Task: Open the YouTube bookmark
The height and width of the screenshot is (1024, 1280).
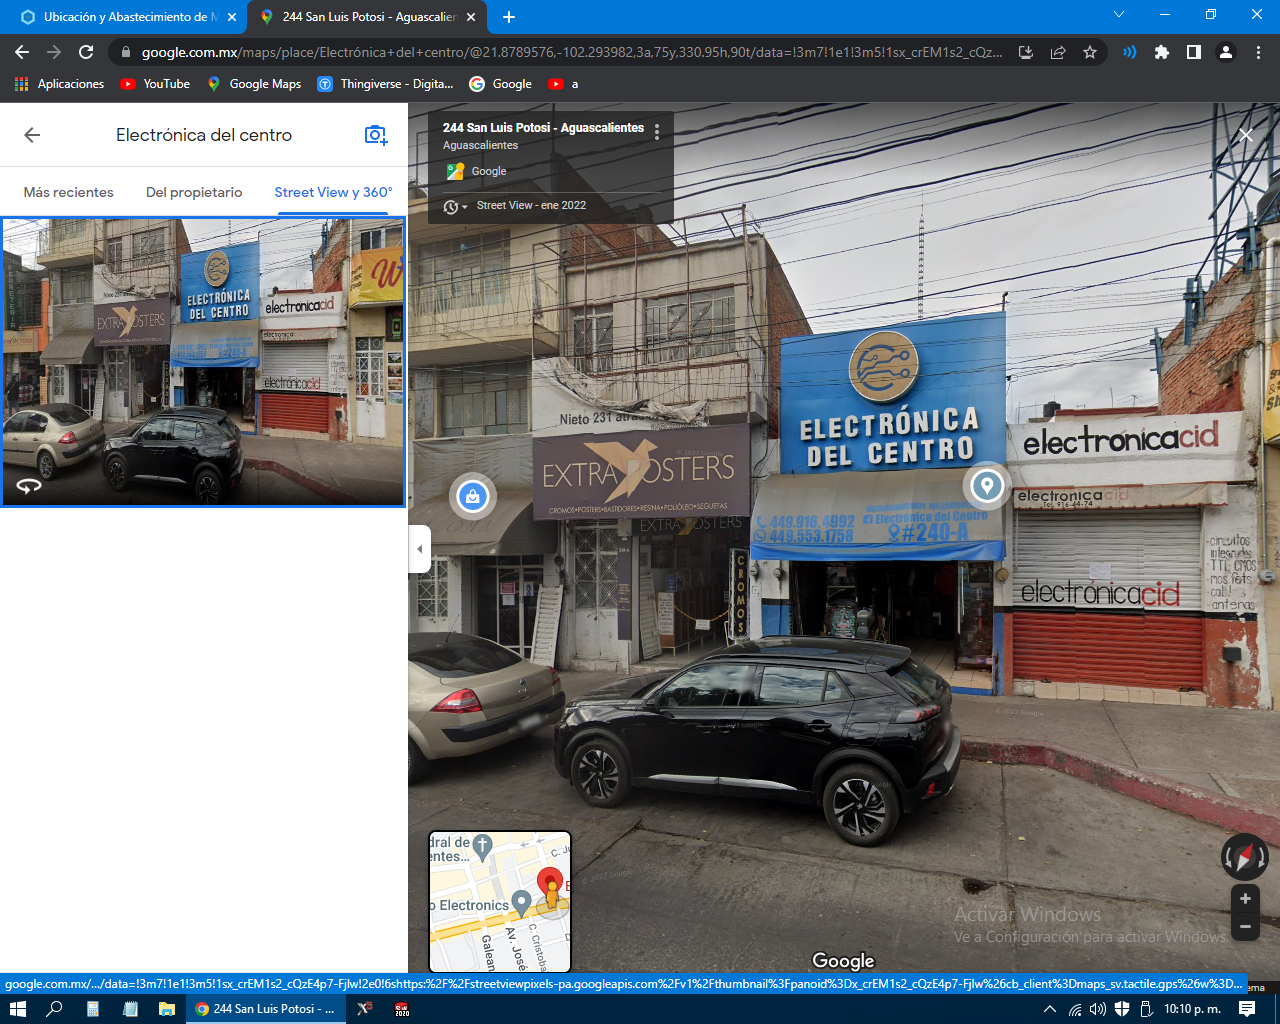Action: [x=155, y=84]
